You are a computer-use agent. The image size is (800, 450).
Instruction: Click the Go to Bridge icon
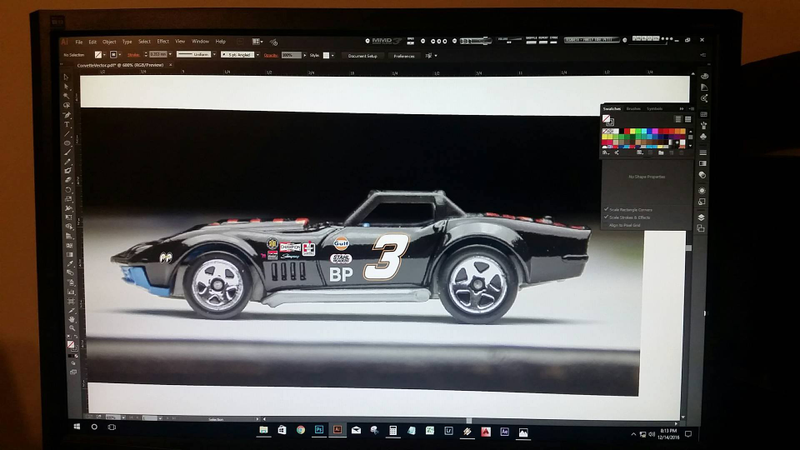tap(240, 41)
